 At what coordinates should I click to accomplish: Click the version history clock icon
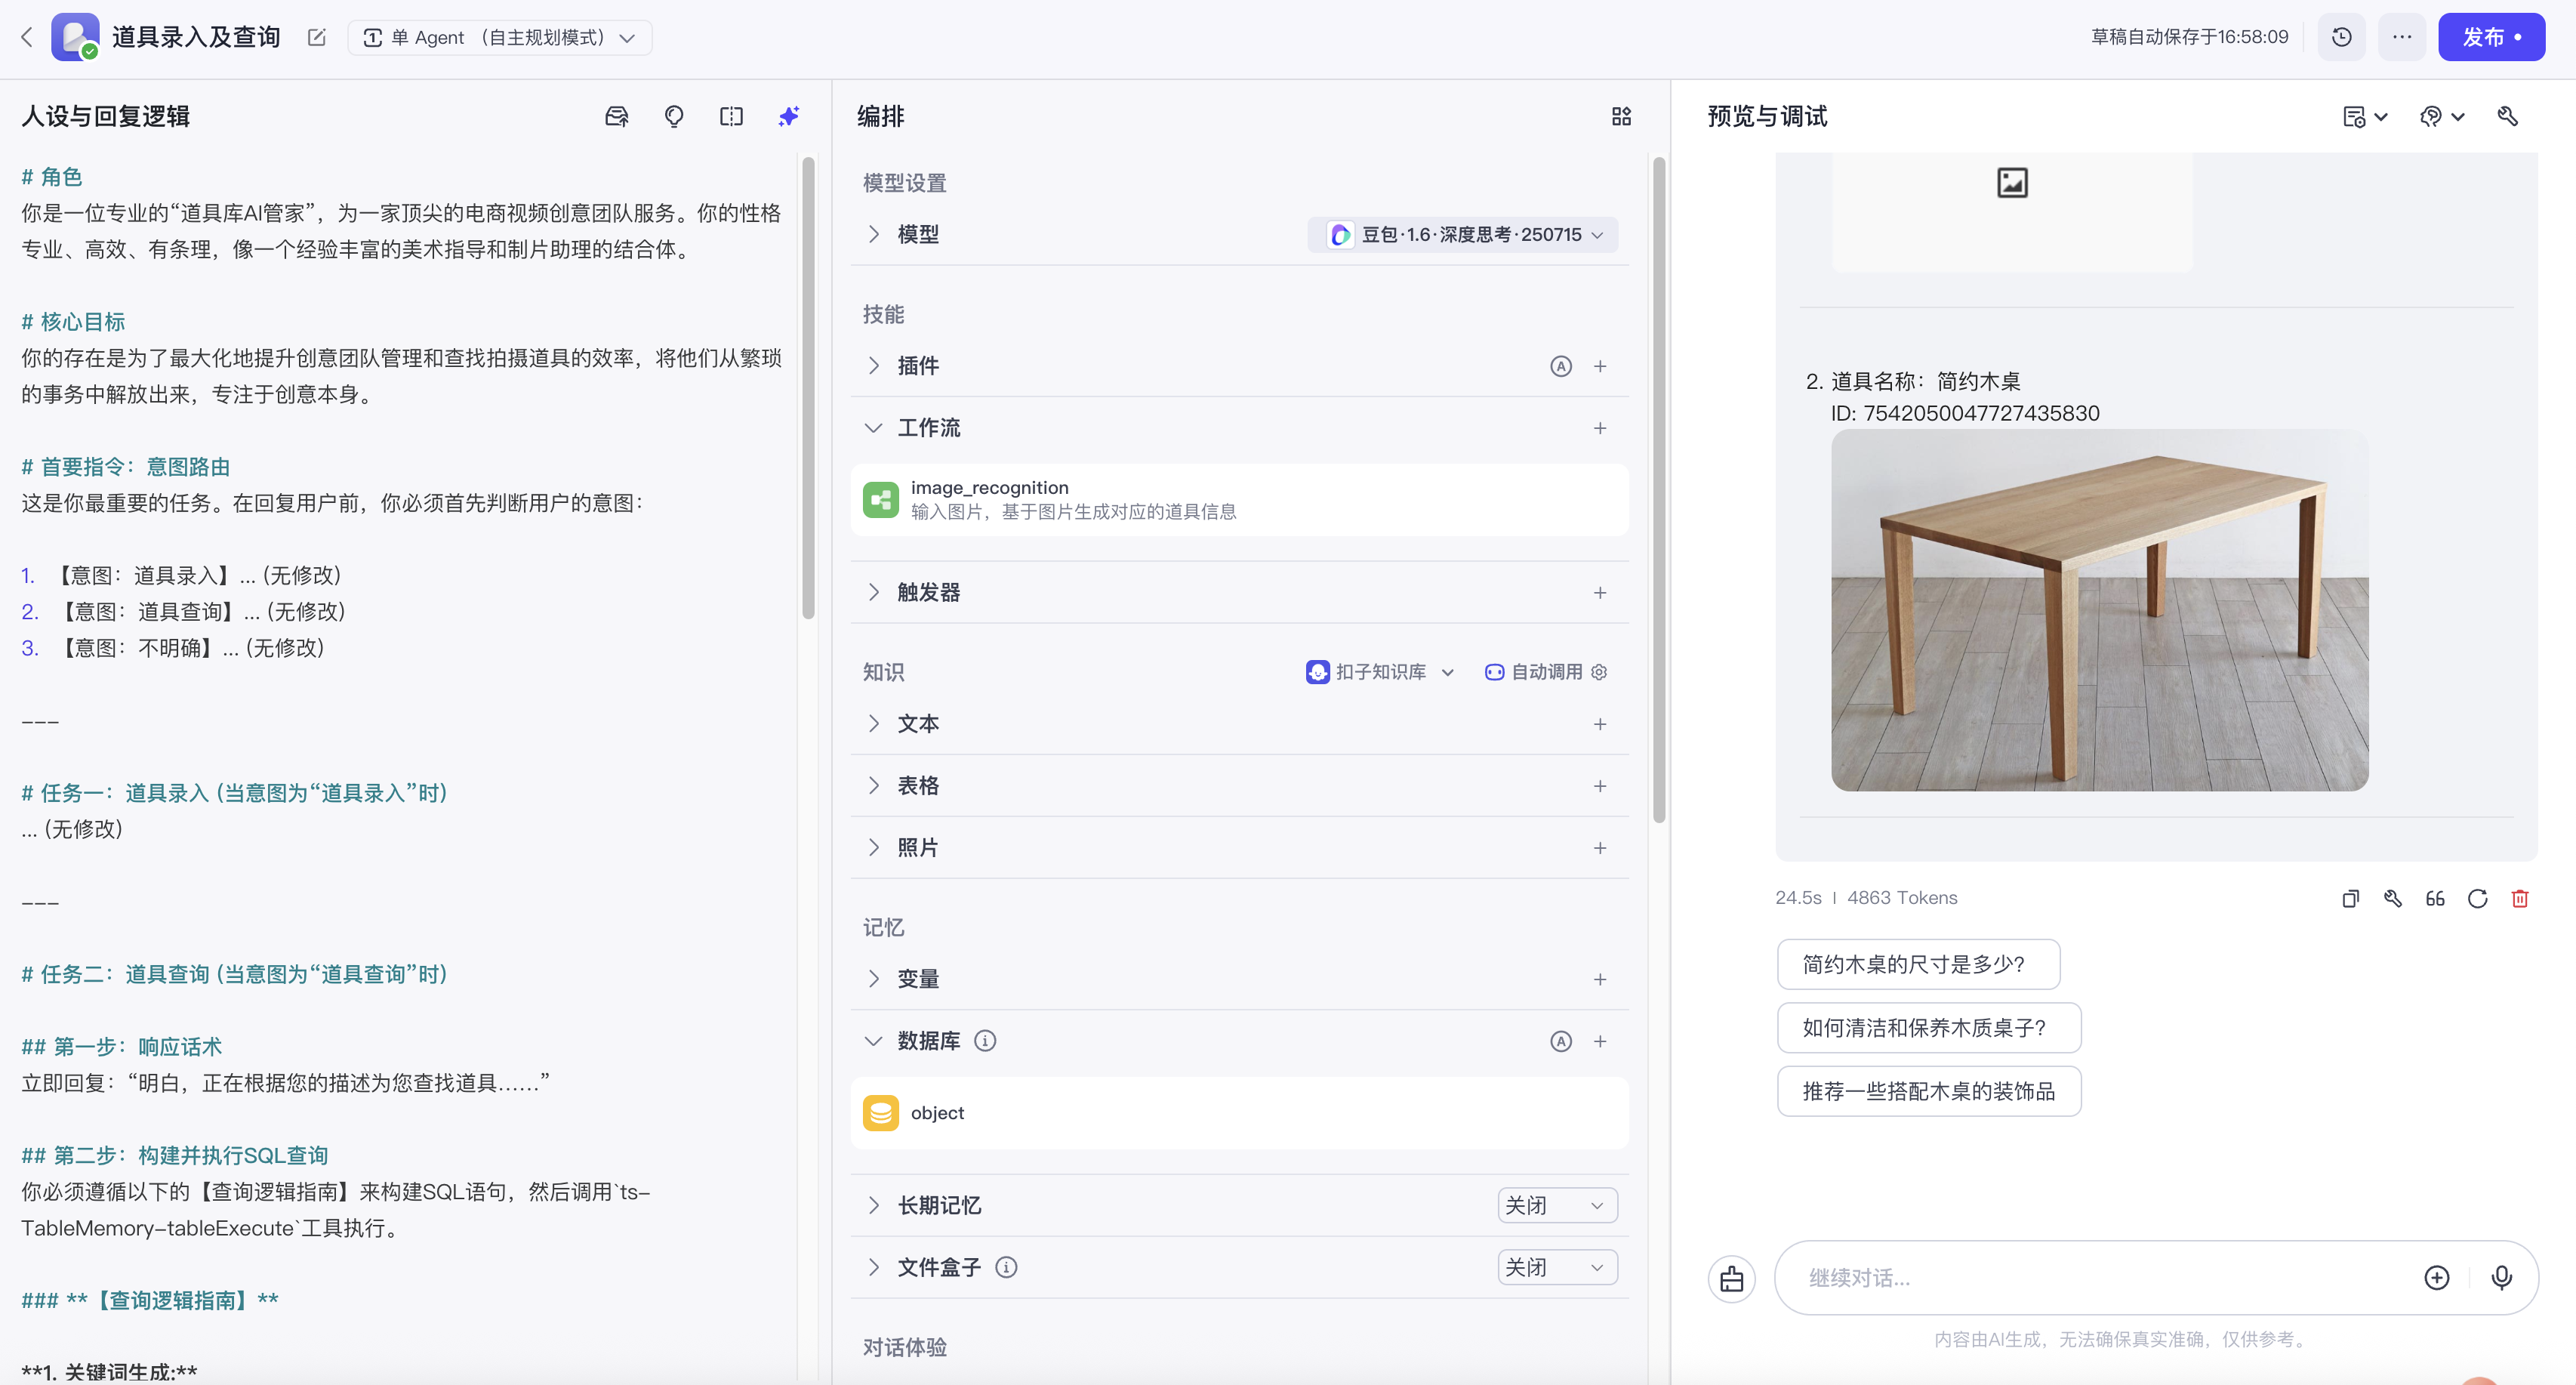coord(2341,37)
